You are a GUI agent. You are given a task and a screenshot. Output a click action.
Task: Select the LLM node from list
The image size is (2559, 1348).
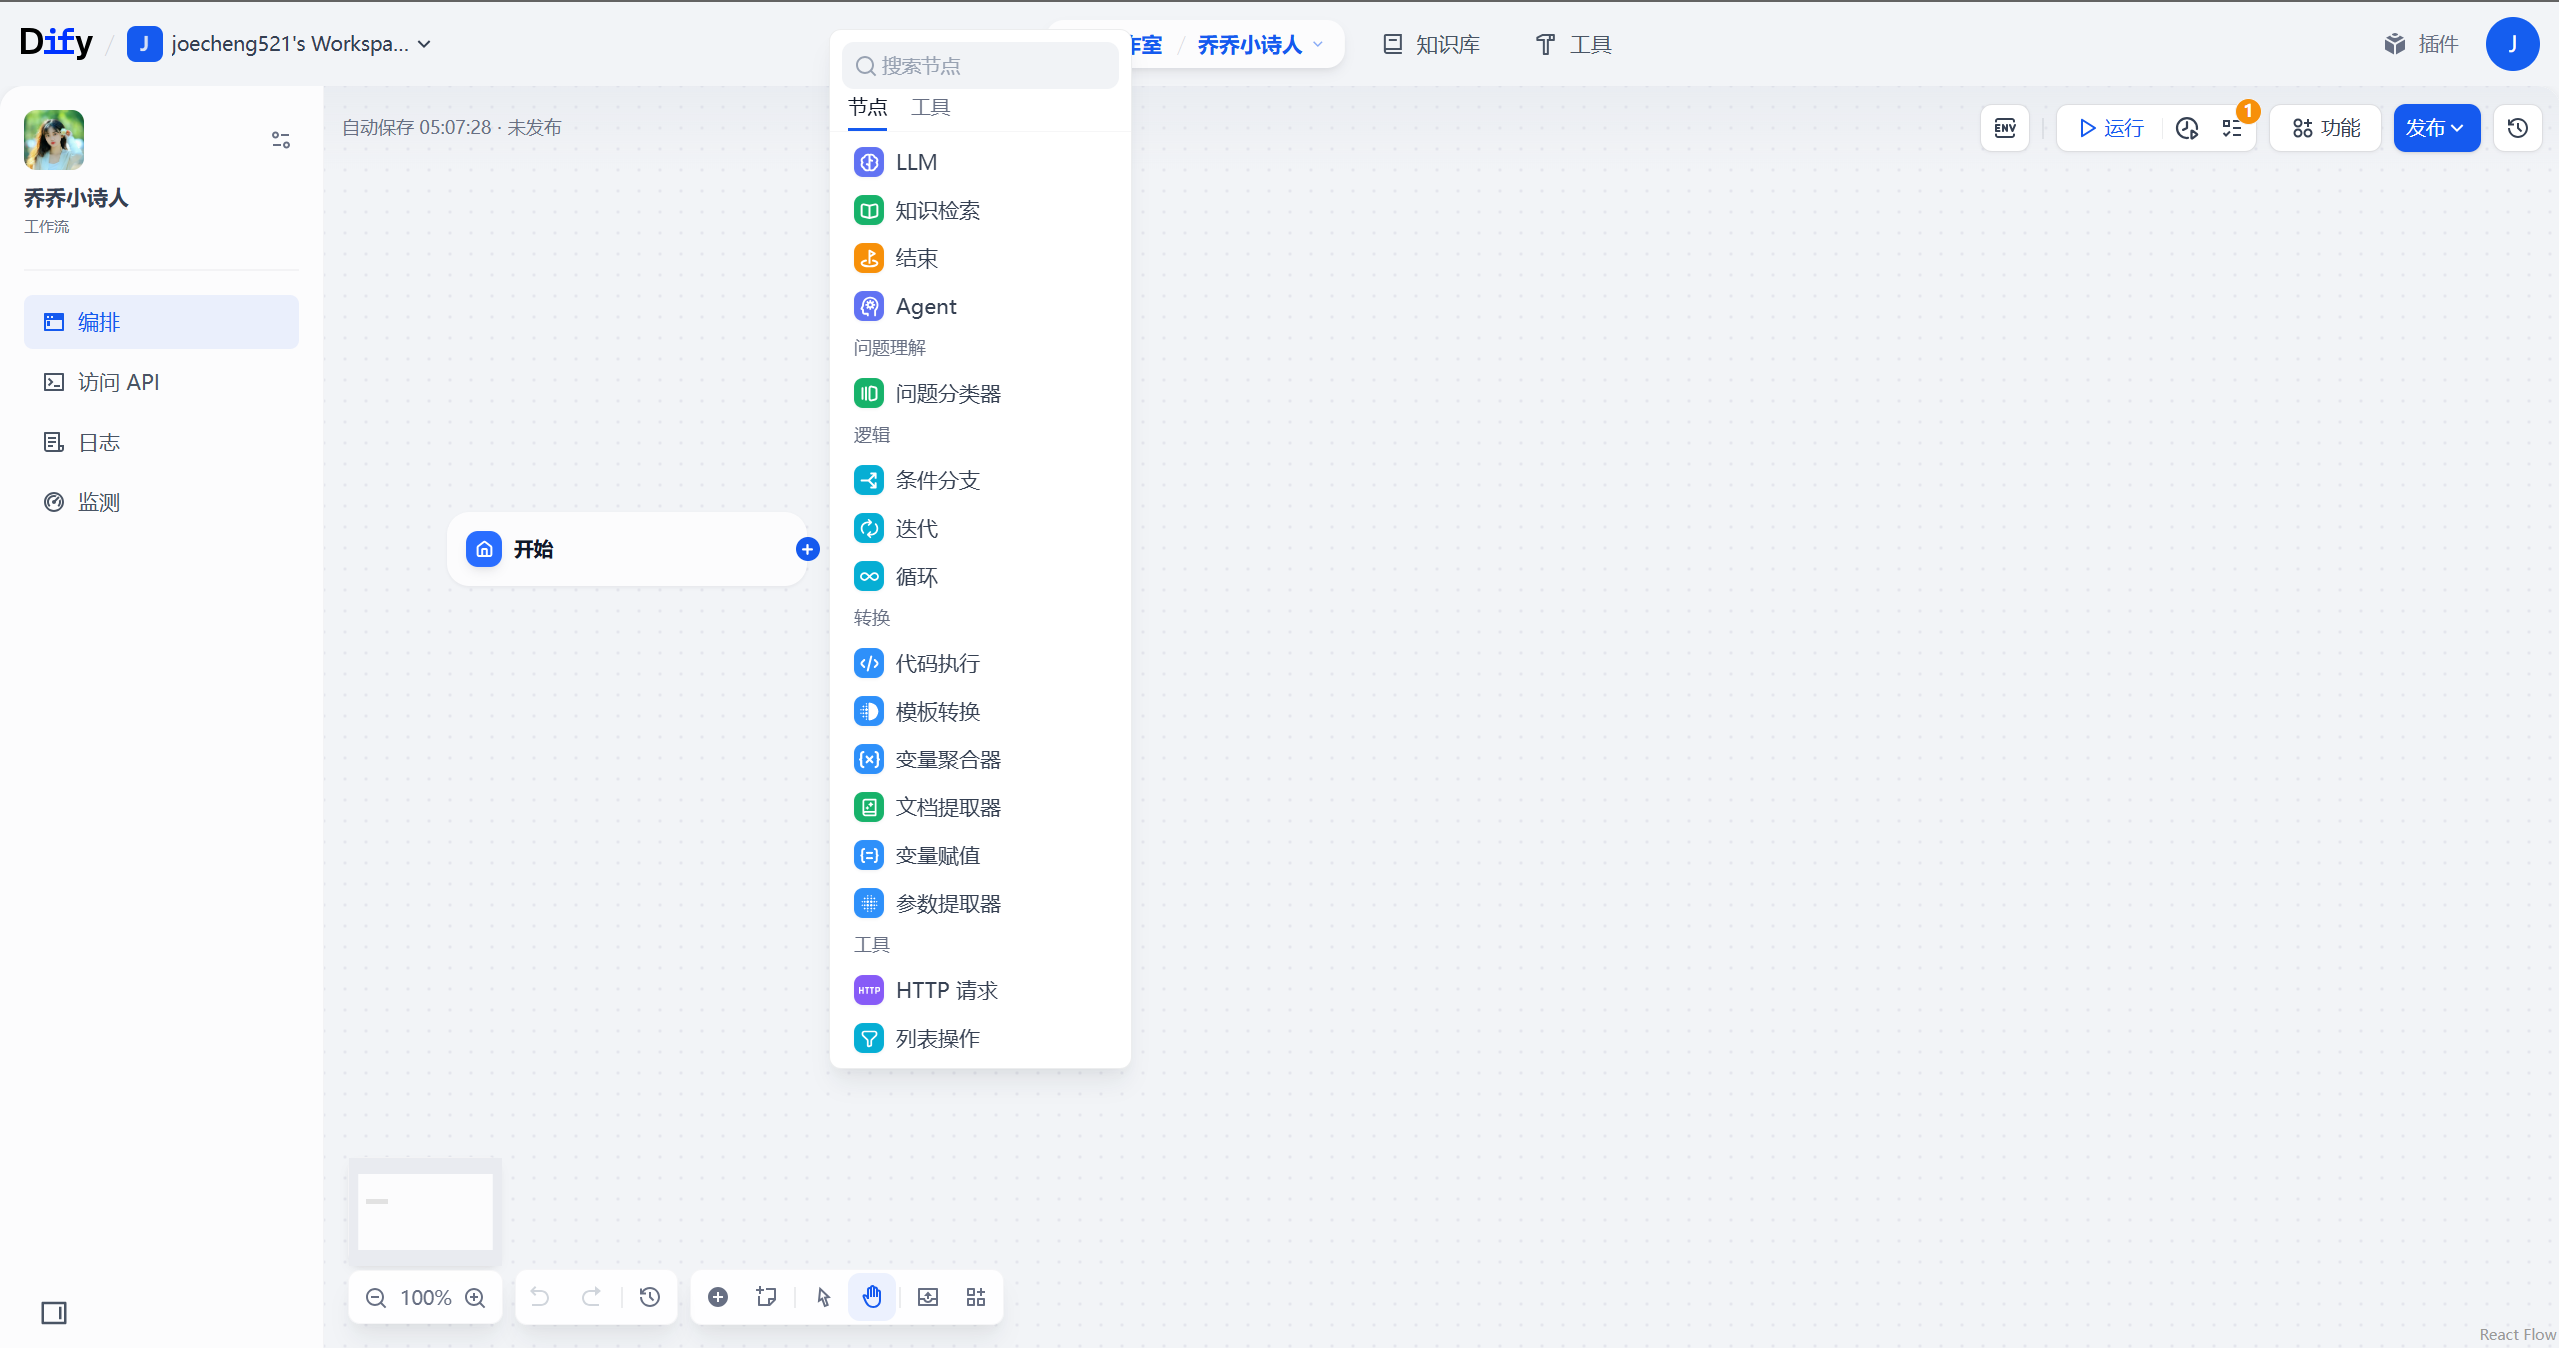915,162
